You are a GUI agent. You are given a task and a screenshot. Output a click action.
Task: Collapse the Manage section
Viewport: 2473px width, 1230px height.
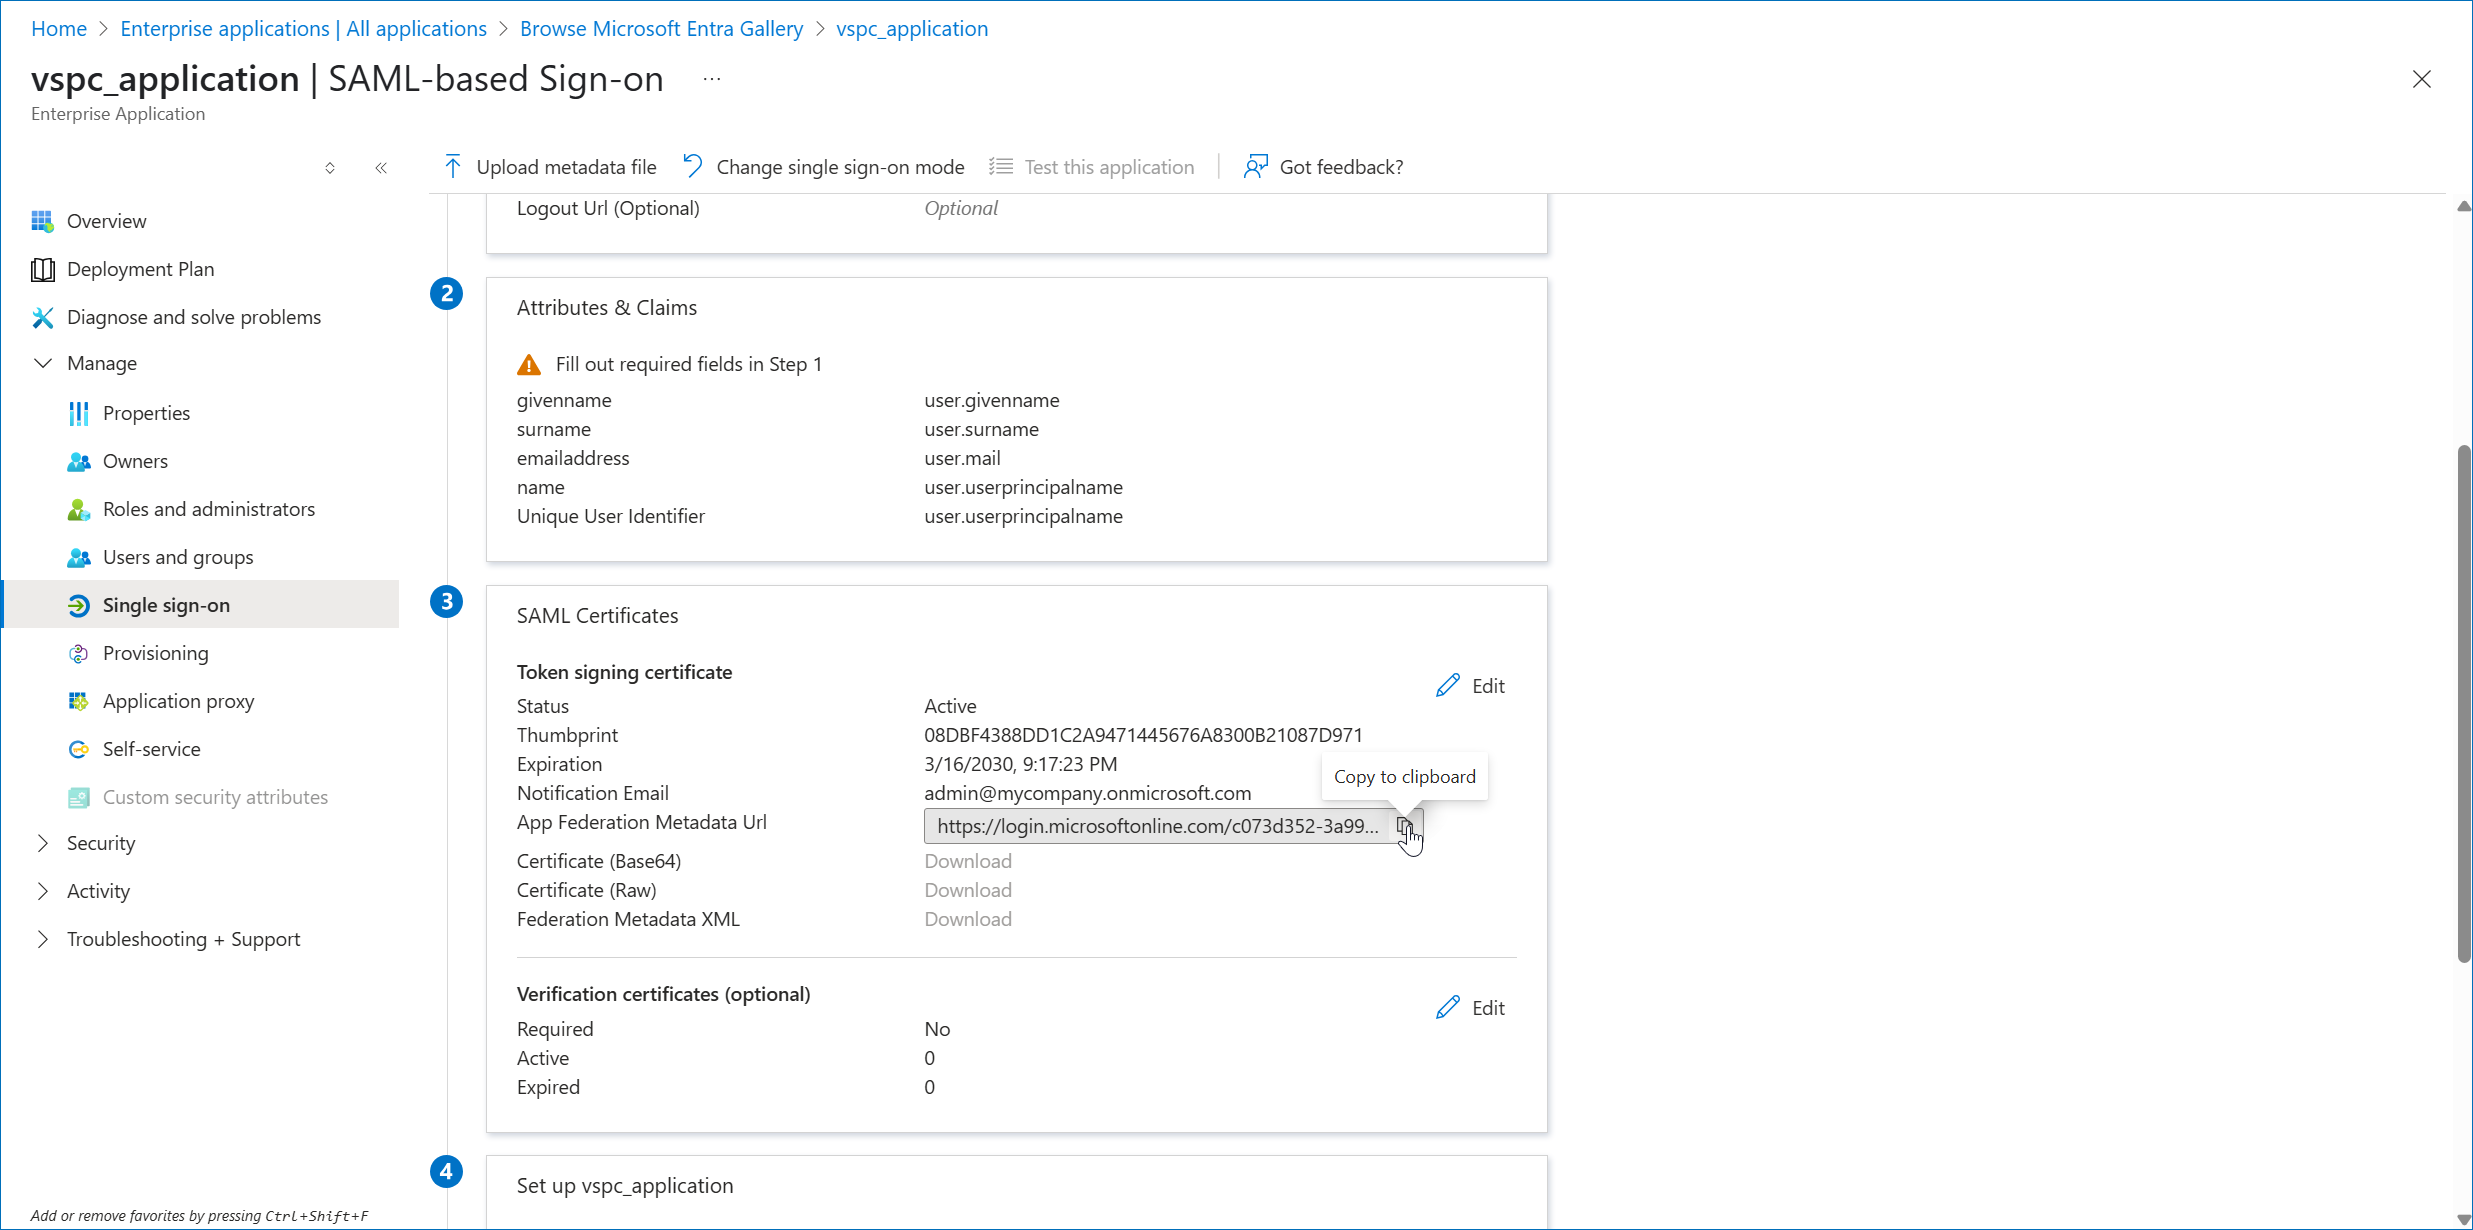[42, 363]
